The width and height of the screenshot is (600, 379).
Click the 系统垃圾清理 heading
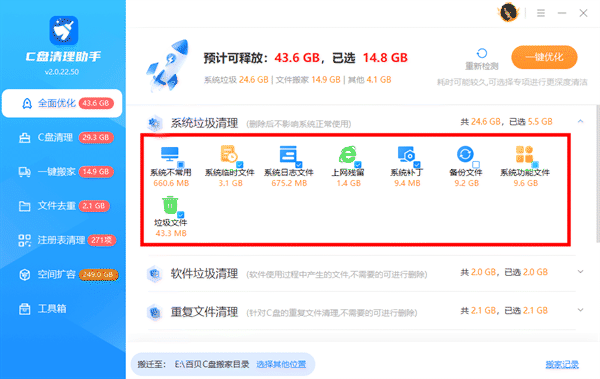click(x=204, y=123)
